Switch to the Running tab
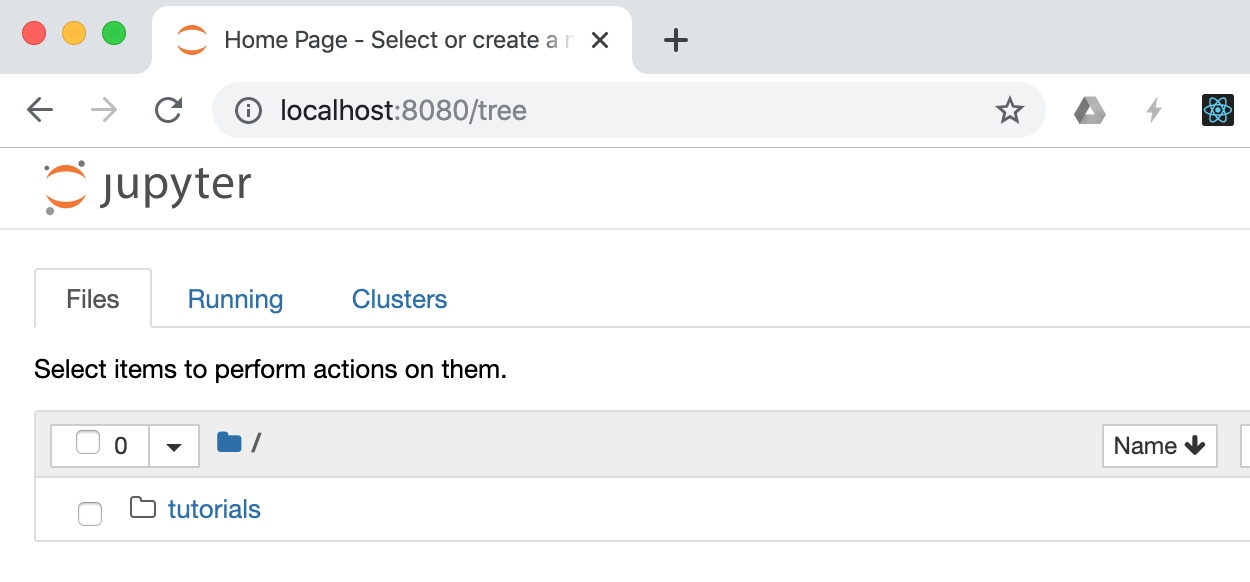The image size is (1250, 582). [234, 299]
